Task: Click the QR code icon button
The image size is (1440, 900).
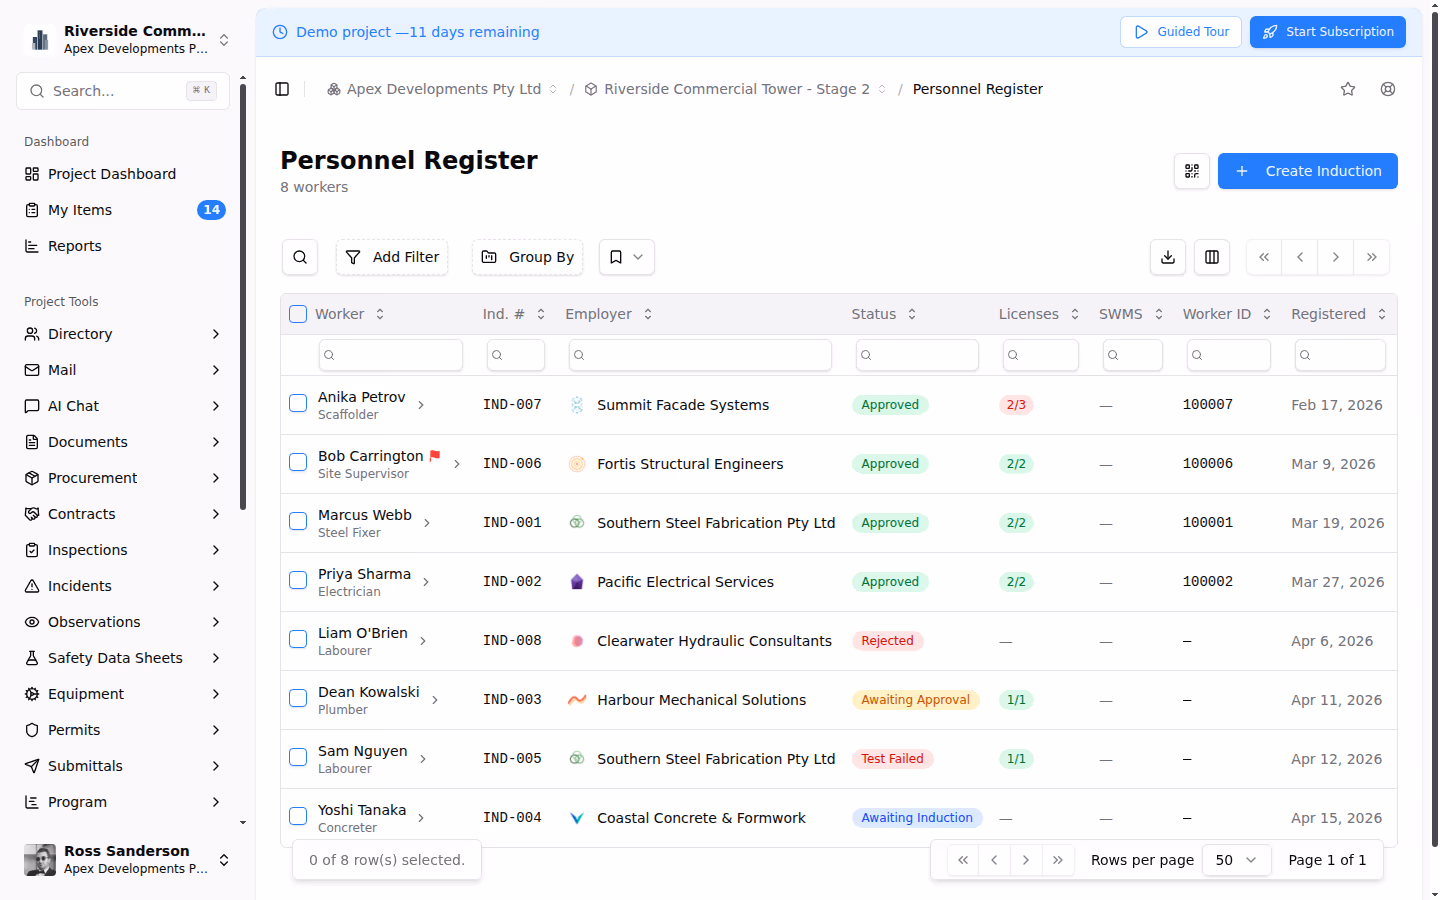Action: (x=1191, y=171)
